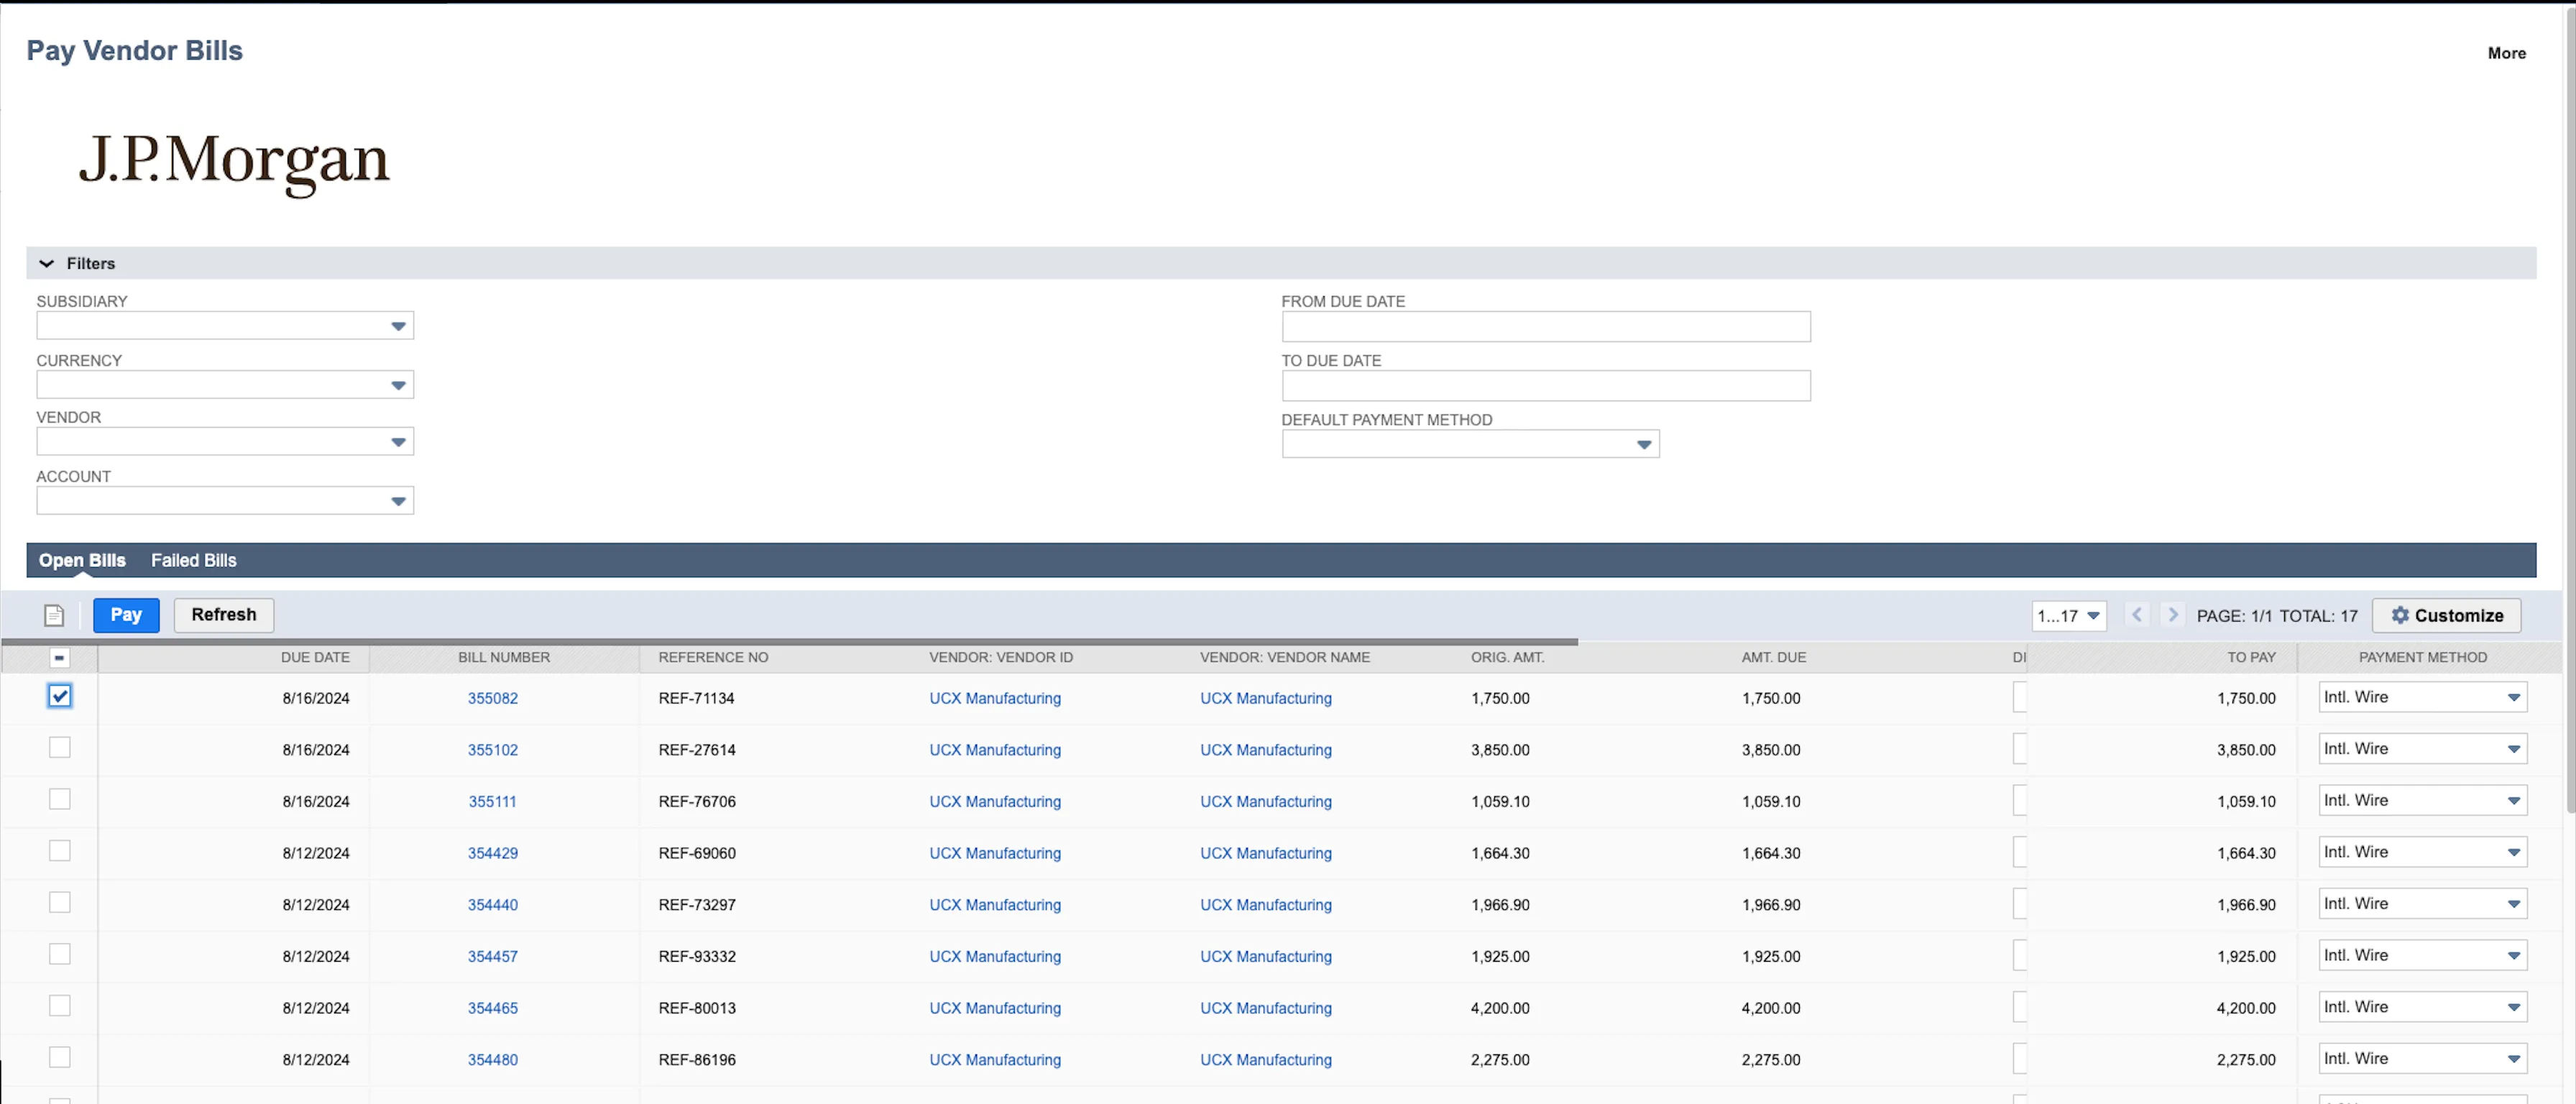Open Customize with the gear icon

coord(2446,615)
